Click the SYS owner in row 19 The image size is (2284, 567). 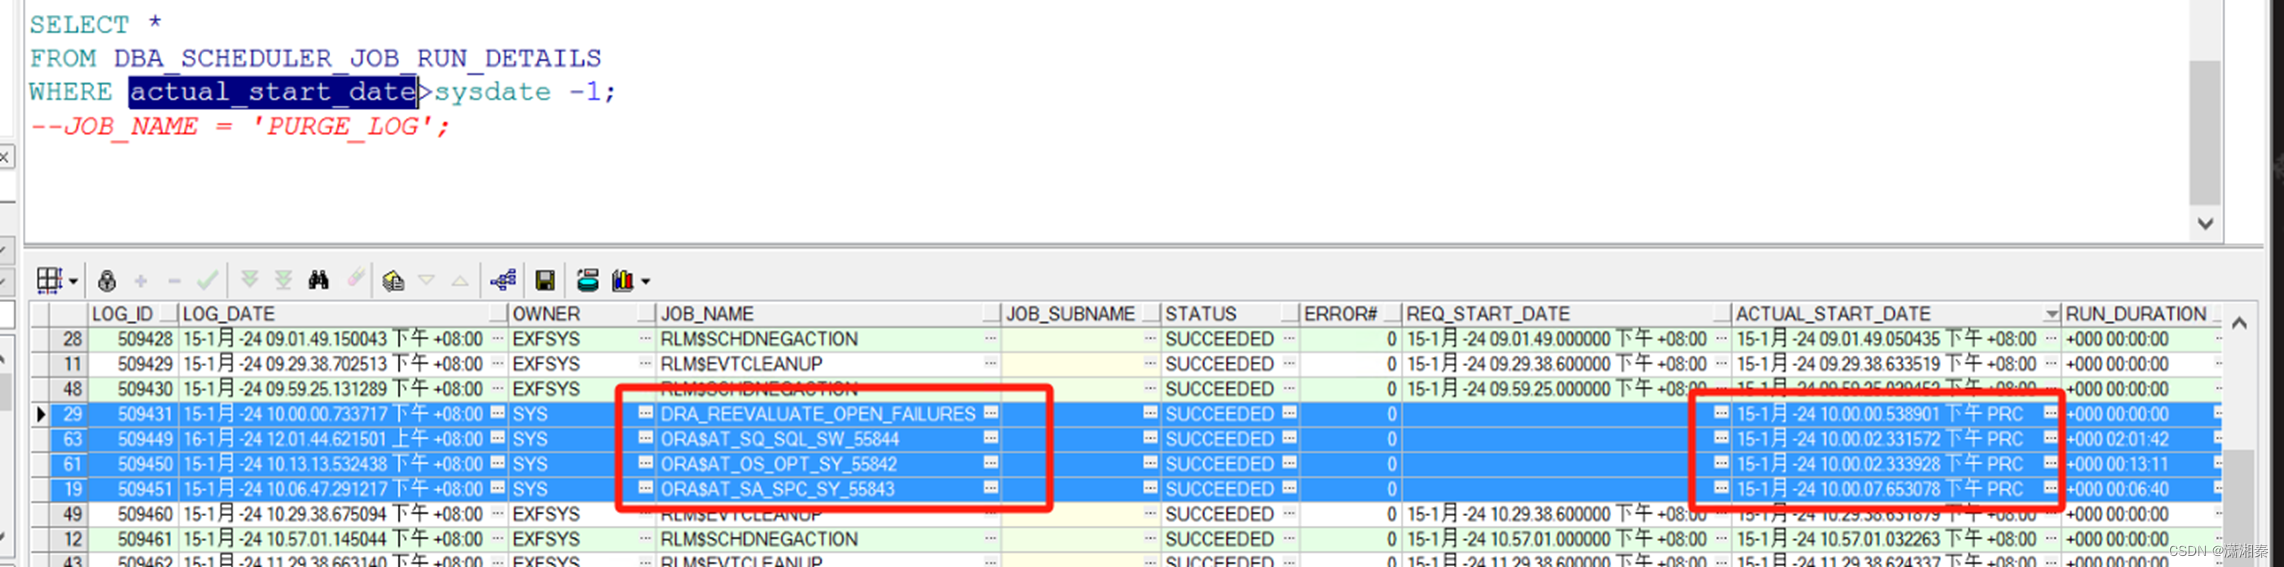pos(530,489)
